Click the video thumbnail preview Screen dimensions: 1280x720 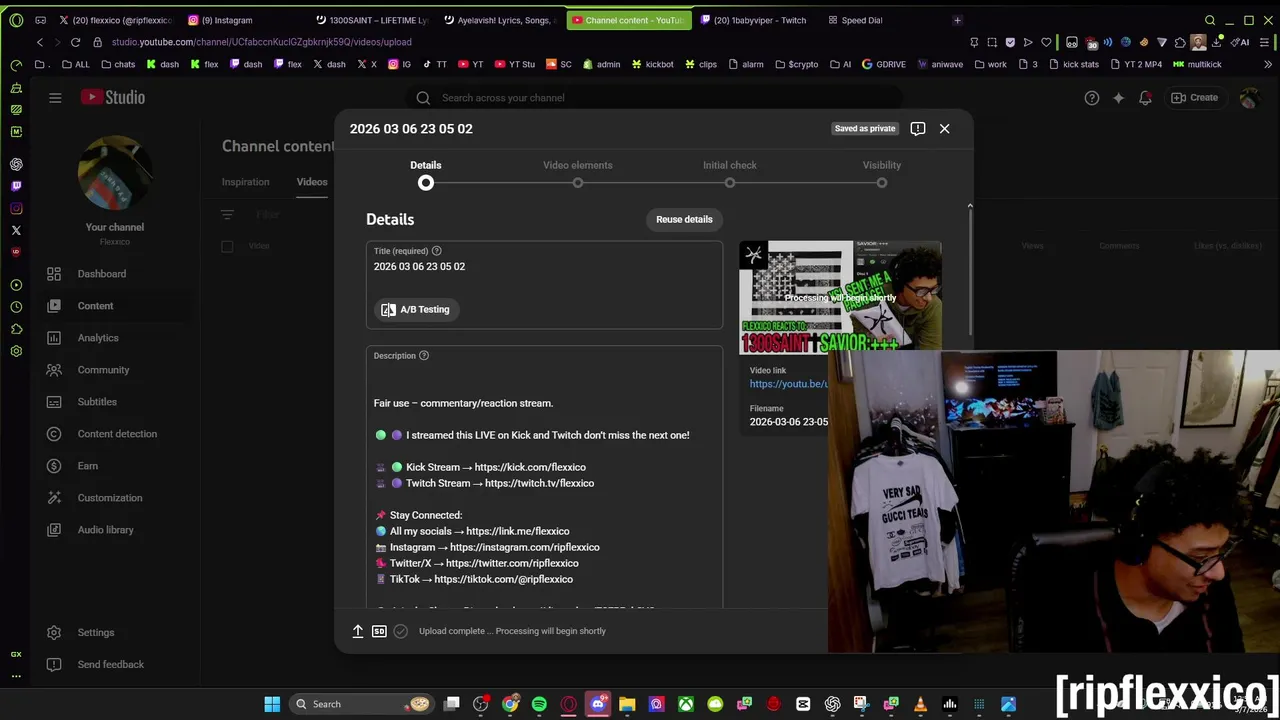840,297
